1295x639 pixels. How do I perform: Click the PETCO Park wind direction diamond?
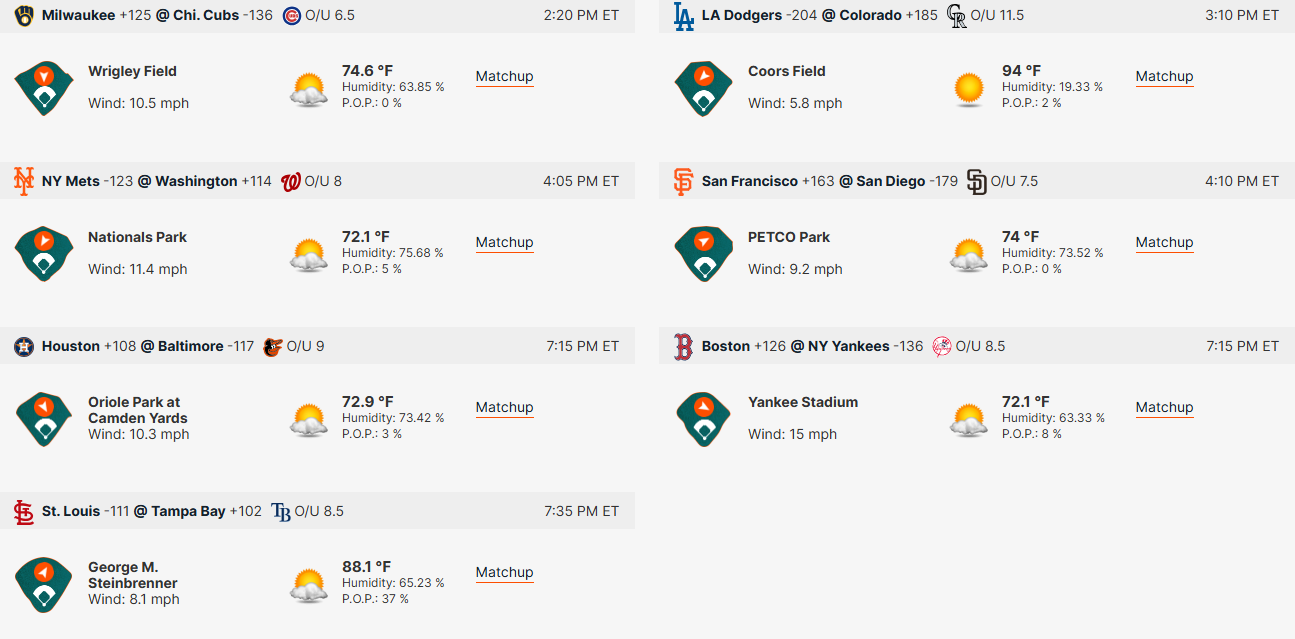click(704, 254)
